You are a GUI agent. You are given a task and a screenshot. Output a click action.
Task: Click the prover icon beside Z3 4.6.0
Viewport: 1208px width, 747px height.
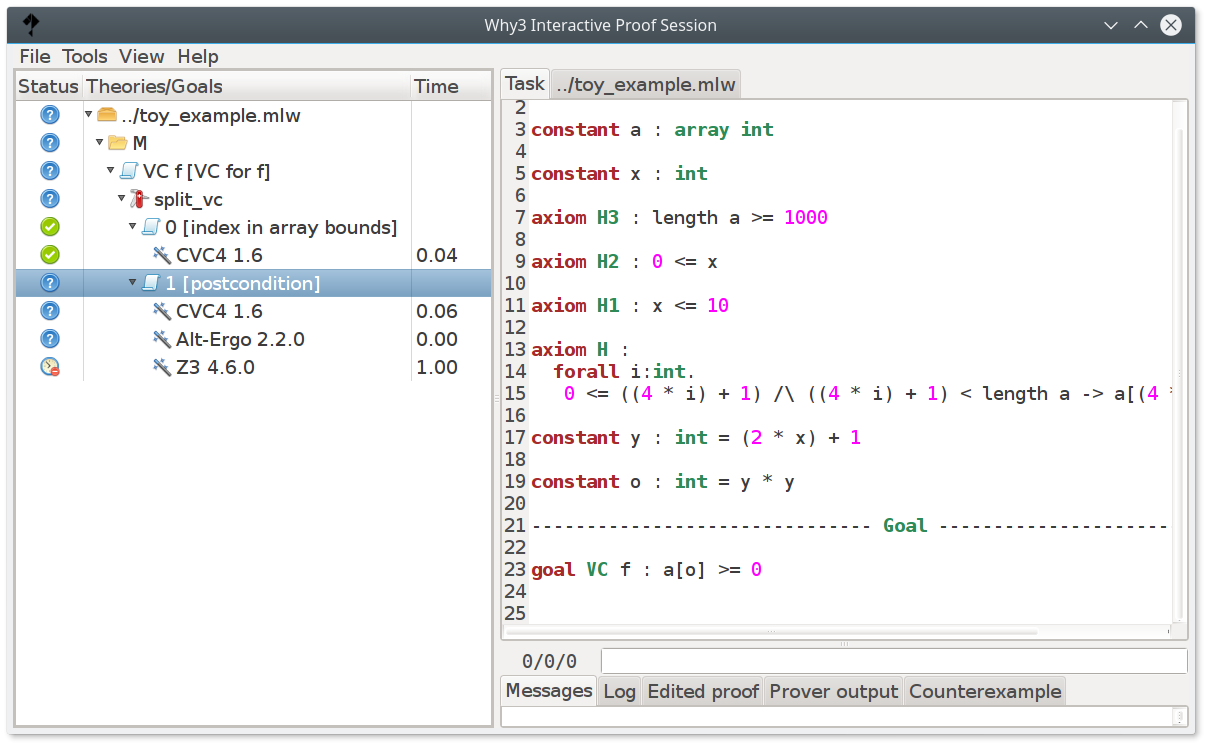click(x=162, y=367)
